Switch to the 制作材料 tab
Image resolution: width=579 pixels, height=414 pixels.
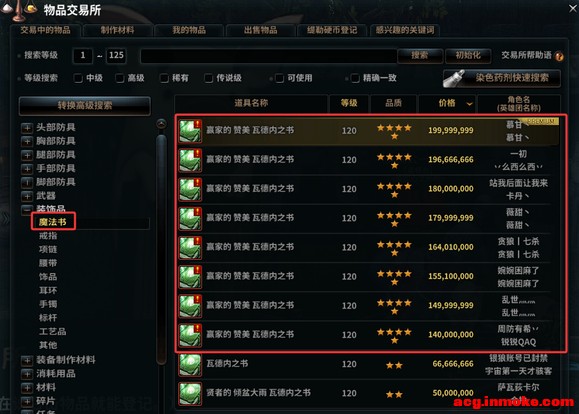[x=117, y=30]
